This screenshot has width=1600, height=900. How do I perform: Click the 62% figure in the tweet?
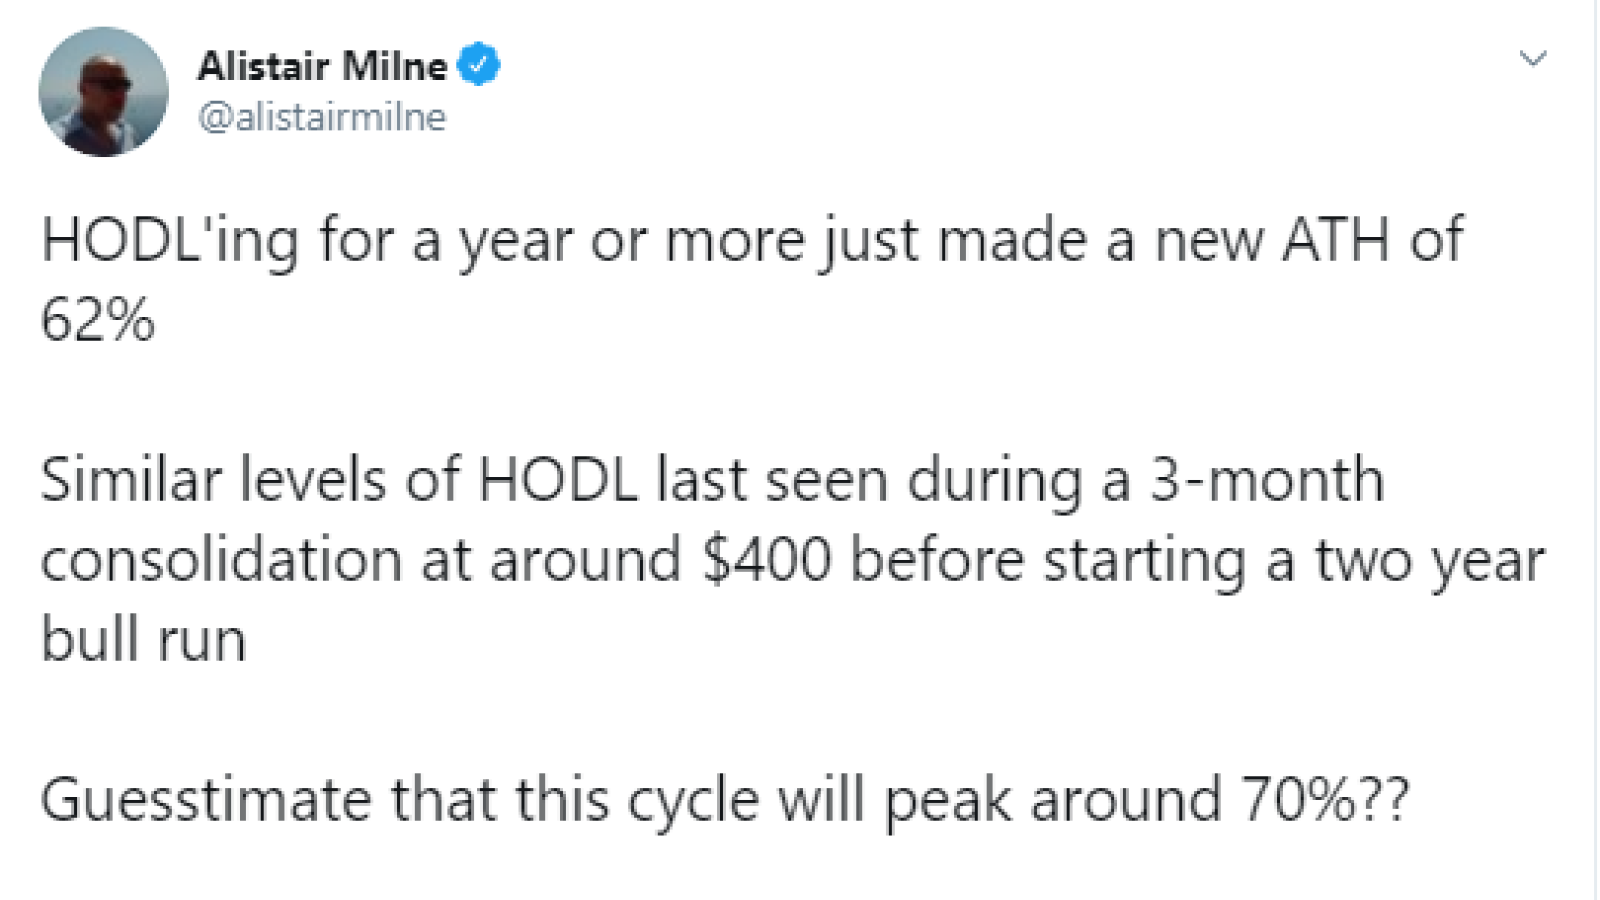[98, 320]
